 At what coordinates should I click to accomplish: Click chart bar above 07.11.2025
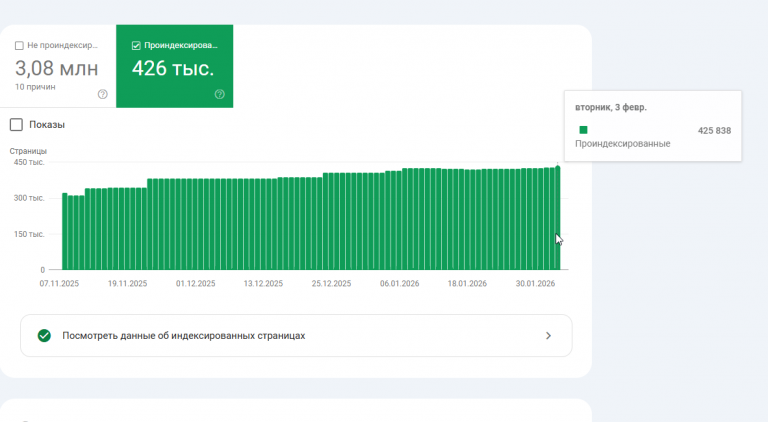65,232
